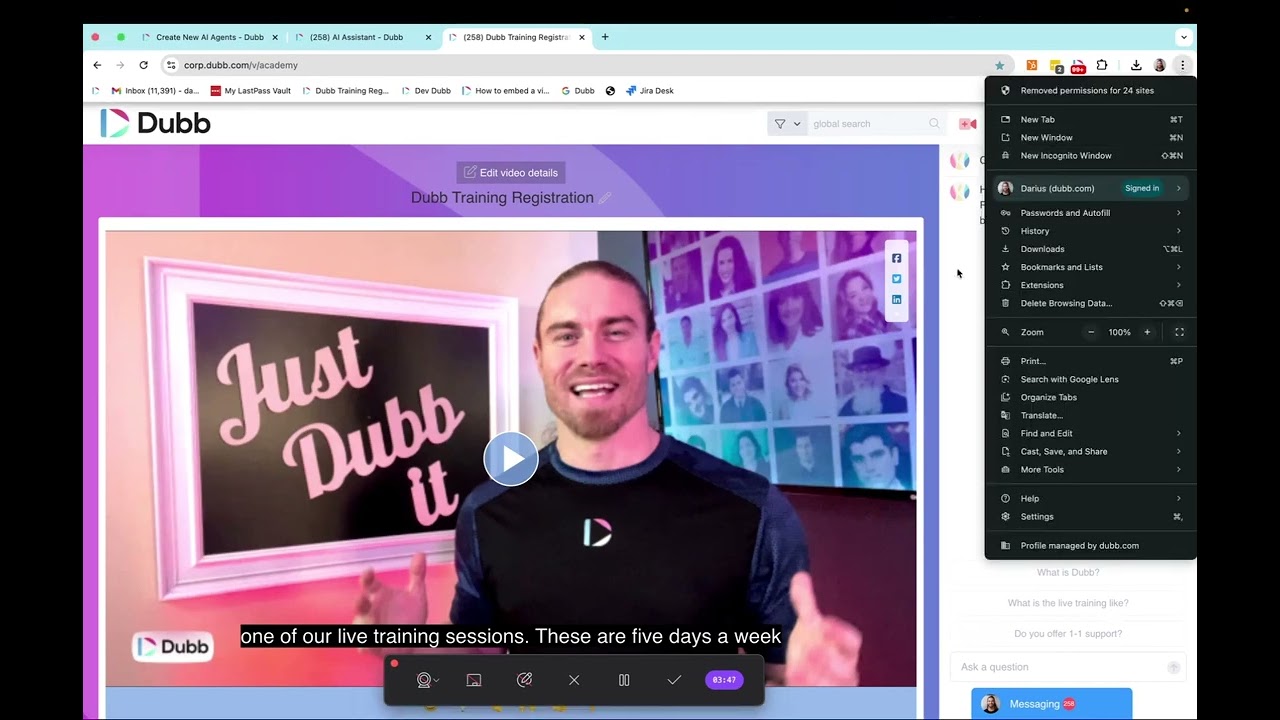This screenshot has width=1280, height=720.
Task: Bookmark this page with the star icon
Action: click(999, 65)
